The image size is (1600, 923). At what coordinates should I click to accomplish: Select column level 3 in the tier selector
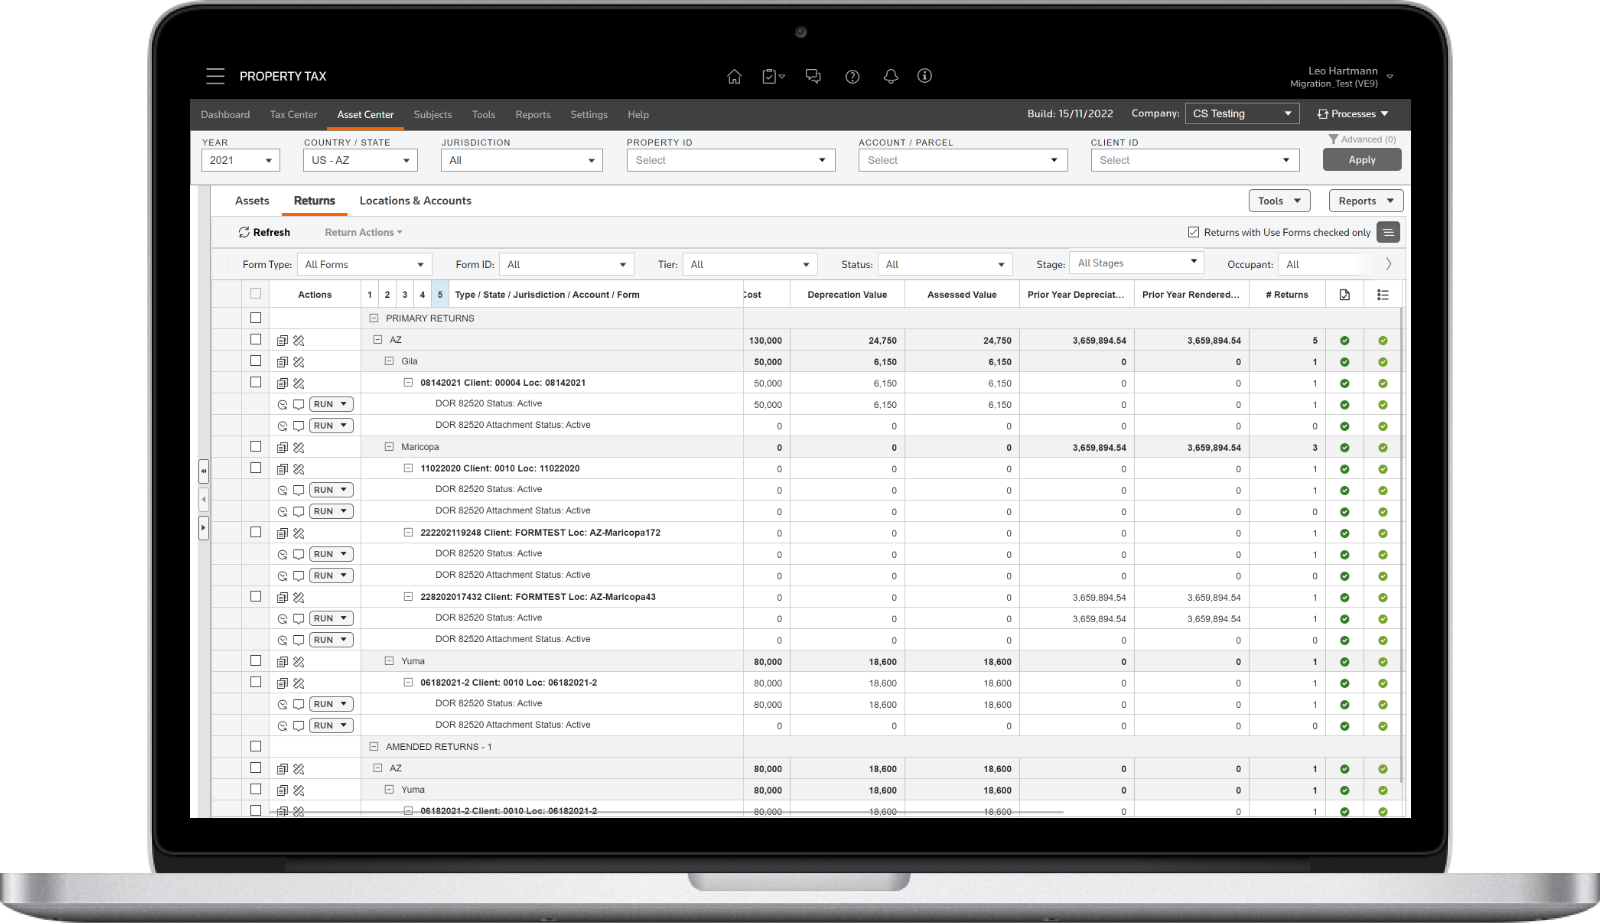tap(404, 294)
